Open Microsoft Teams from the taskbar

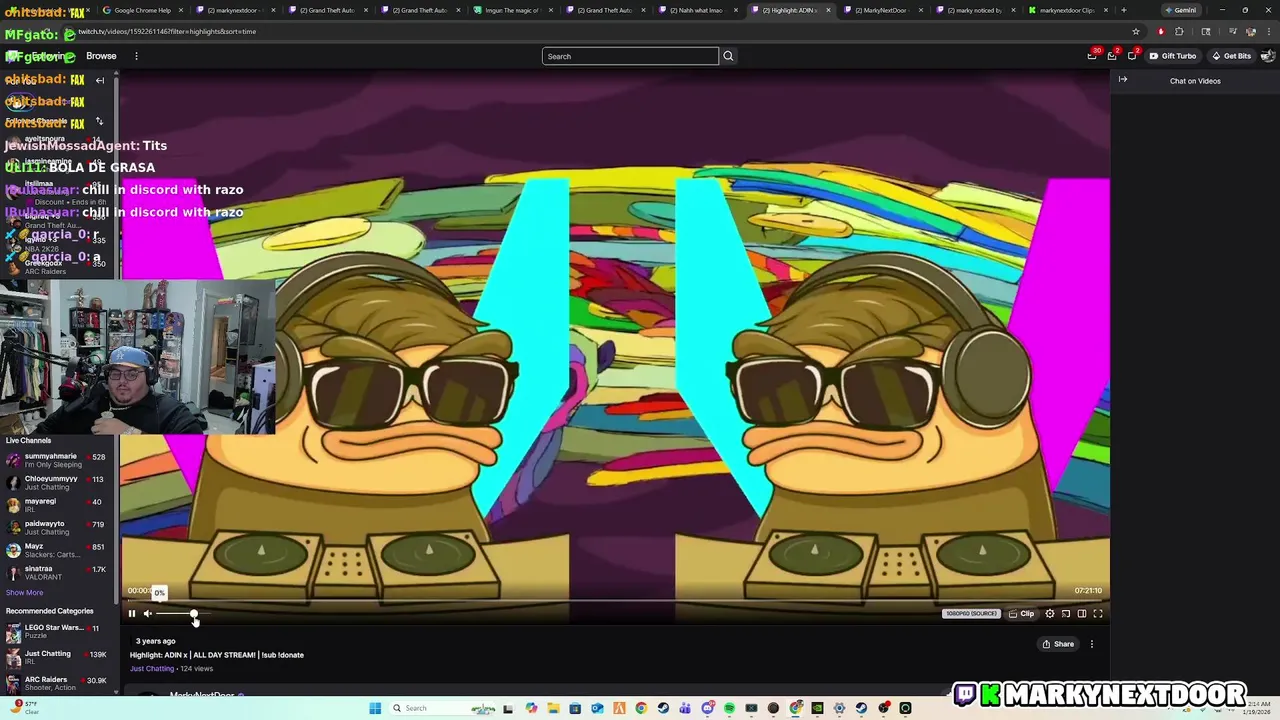click(x=686, y=708)
